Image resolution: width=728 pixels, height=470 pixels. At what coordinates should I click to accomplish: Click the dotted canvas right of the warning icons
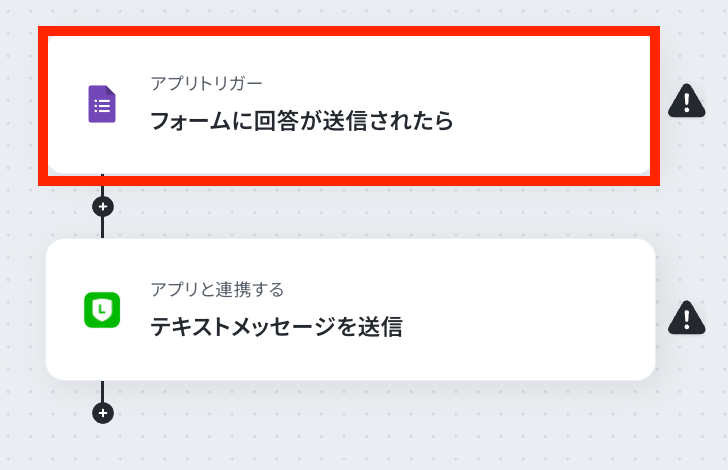point(717,209)
